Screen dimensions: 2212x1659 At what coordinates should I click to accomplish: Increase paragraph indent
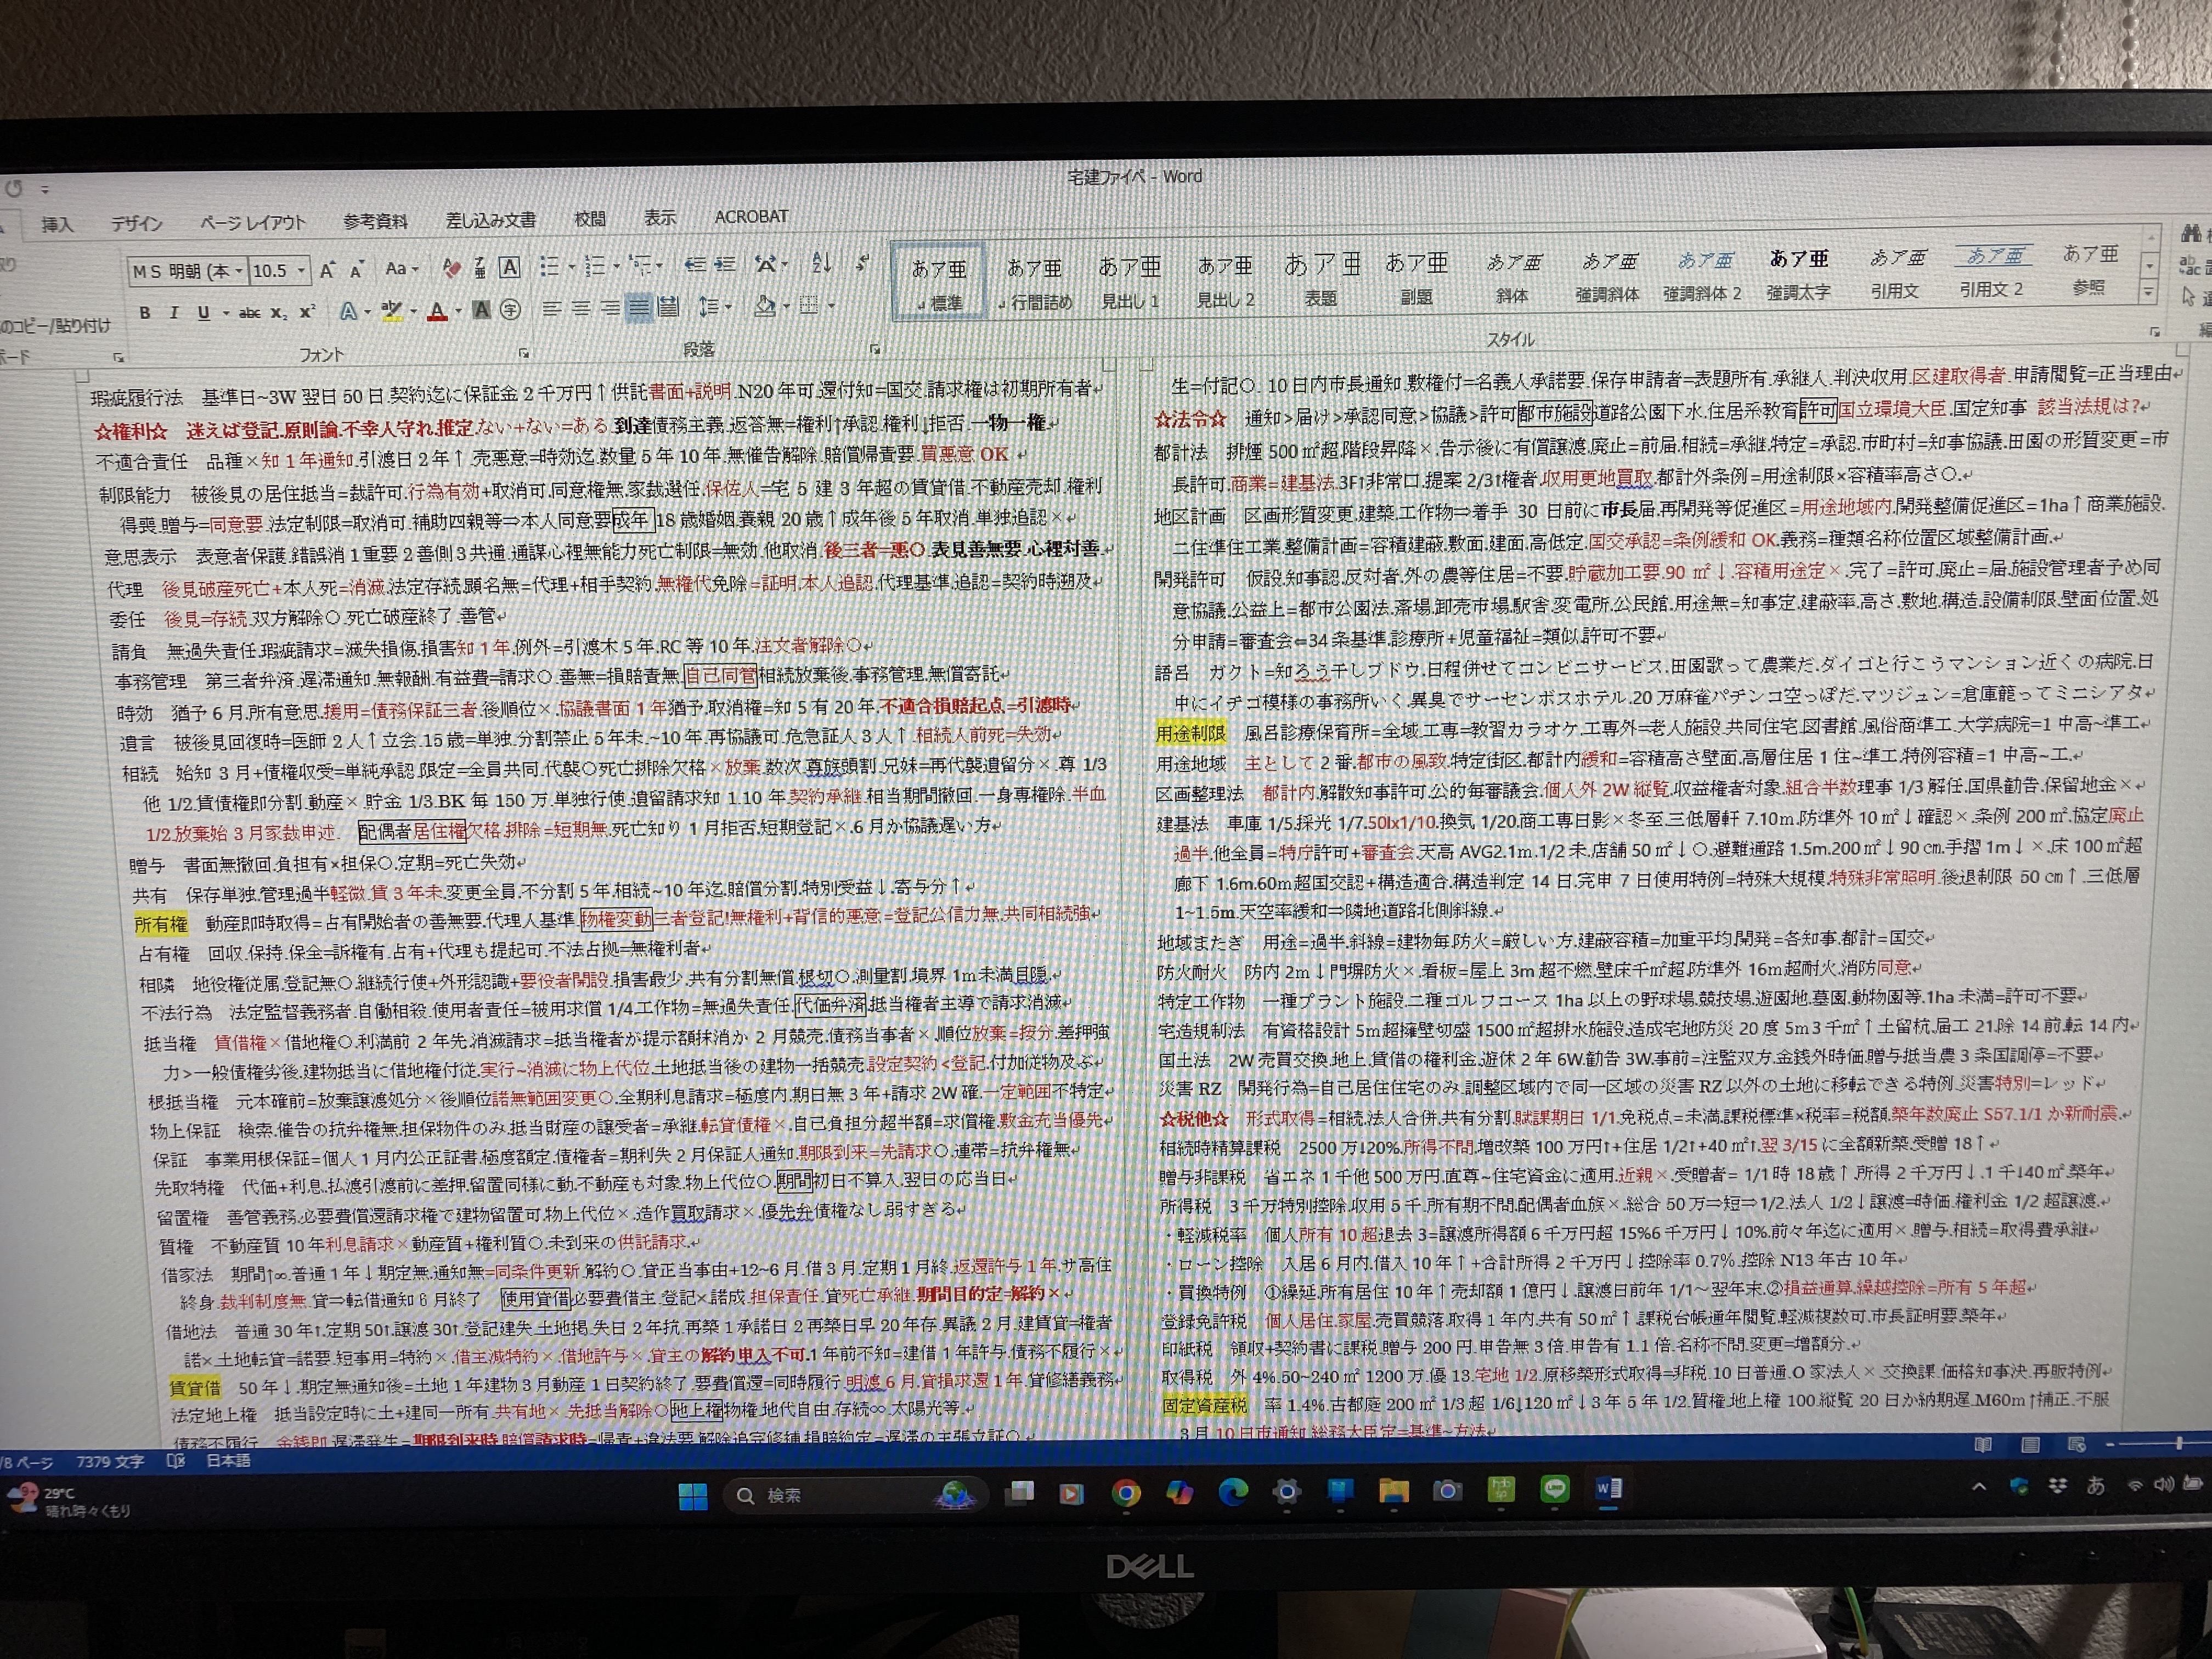point(725,264)
